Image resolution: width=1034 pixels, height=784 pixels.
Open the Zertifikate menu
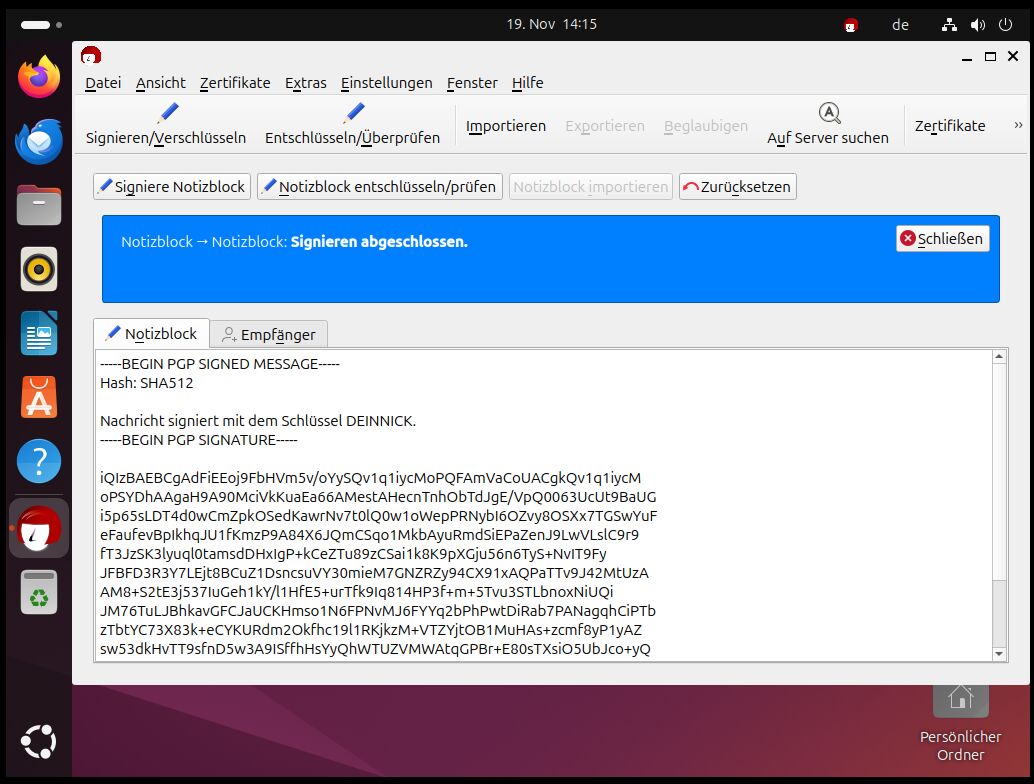[x=235, y=83]
